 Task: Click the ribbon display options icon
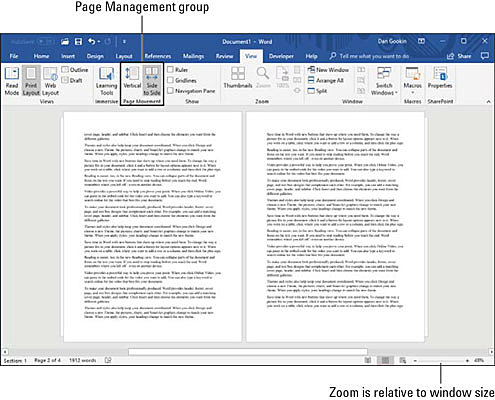tap(421, 41)
